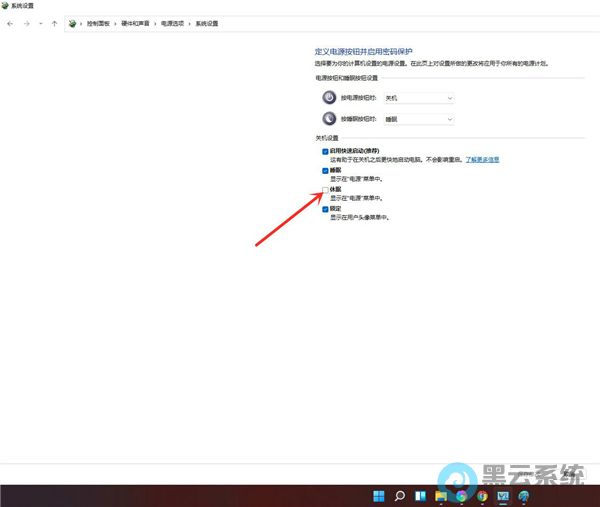Expand the recent locations dropdown arrow
The image size is (600, 507).
point(40,22)
